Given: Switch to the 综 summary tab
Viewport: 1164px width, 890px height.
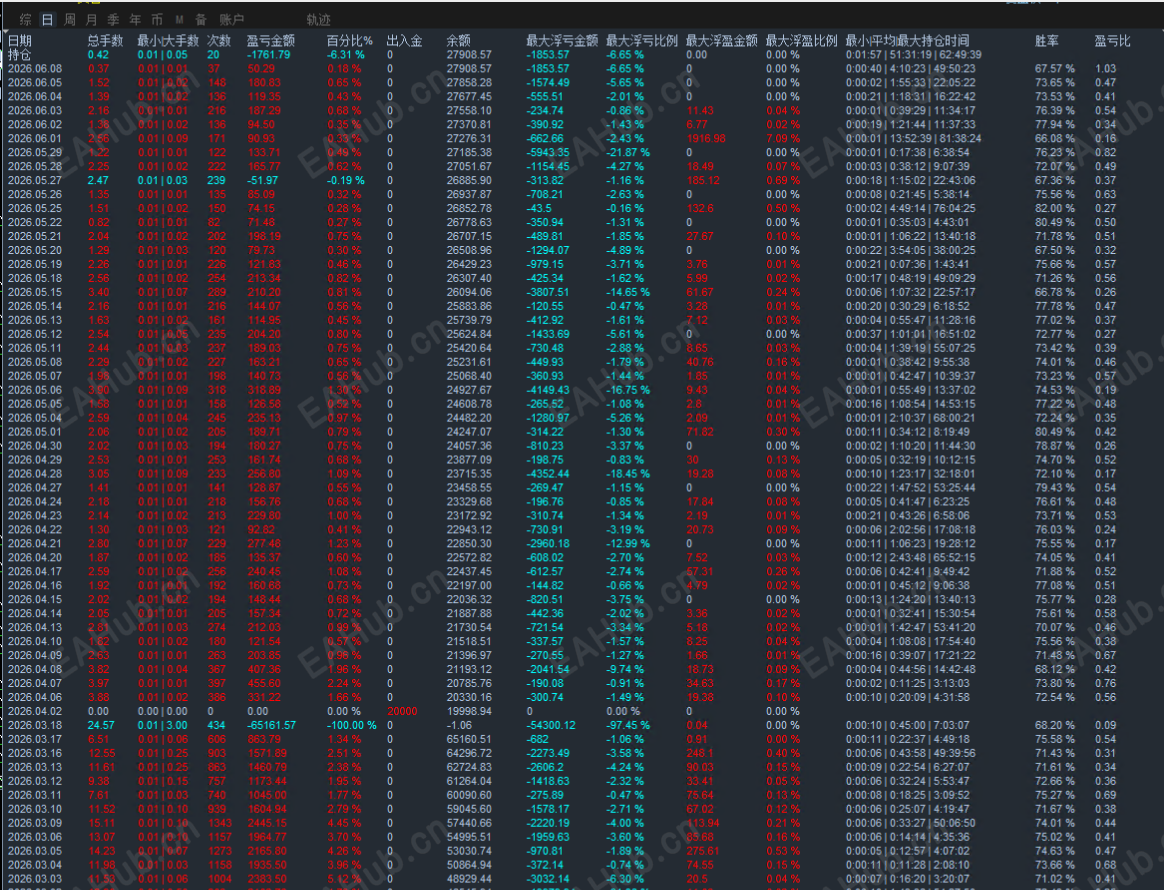Looking at the screenshot, I should (x=26, y=20).
